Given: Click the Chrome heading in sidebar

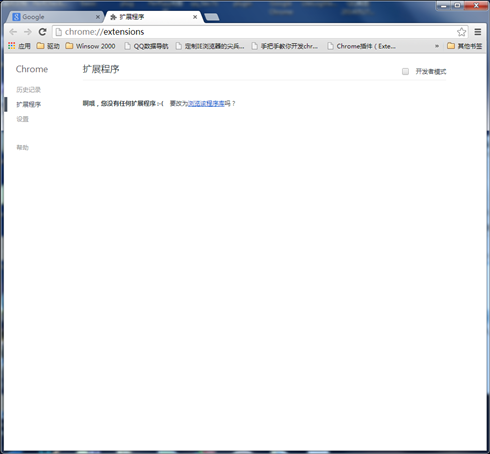Looking at the screenshot, I should 32,69.
